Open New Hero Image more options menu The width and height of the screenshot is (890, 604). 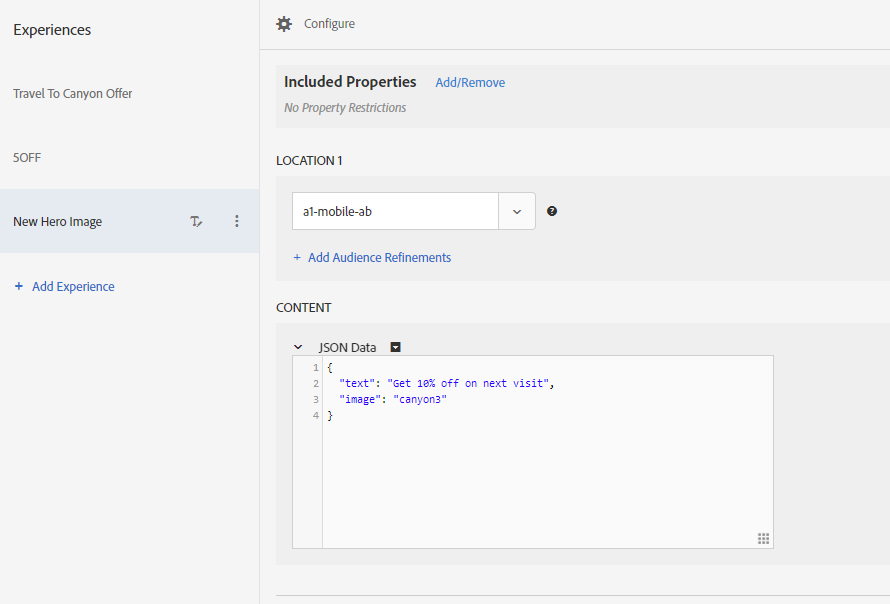point(237,221)
